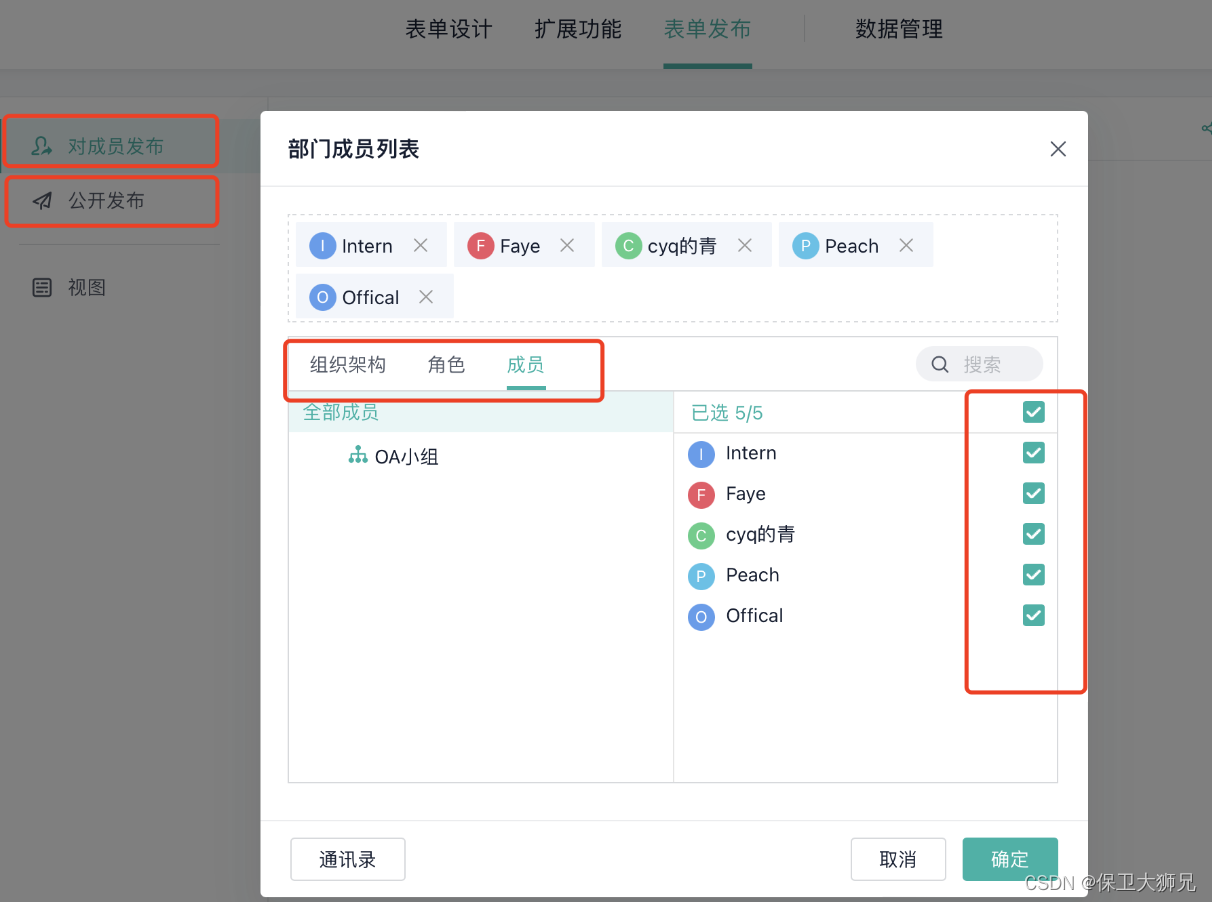Click the cyq的青 selected chip label
This screenshot has width=1212, height=902.
682,246
